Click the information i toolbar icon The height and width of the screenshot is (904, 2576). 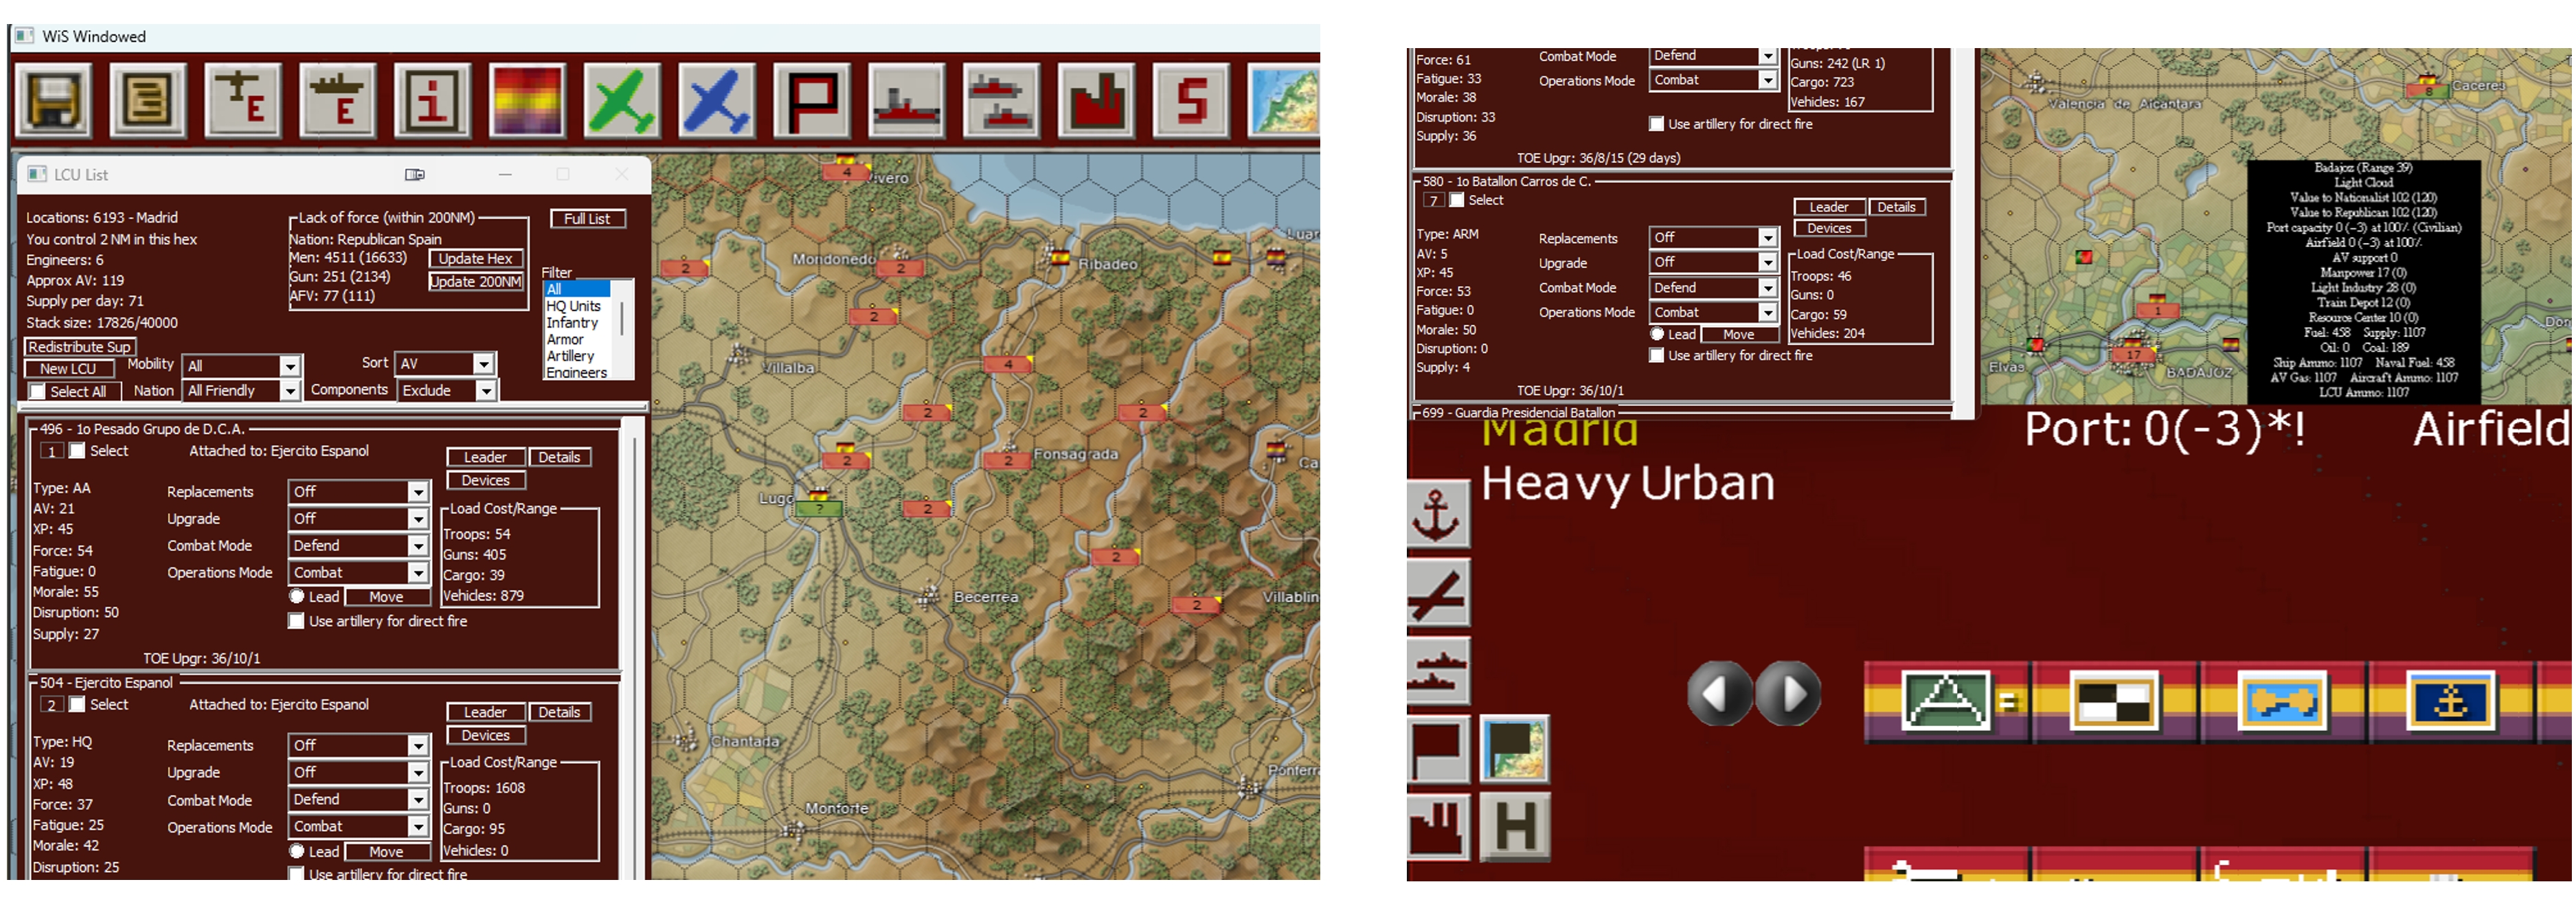tap(432, 100)
